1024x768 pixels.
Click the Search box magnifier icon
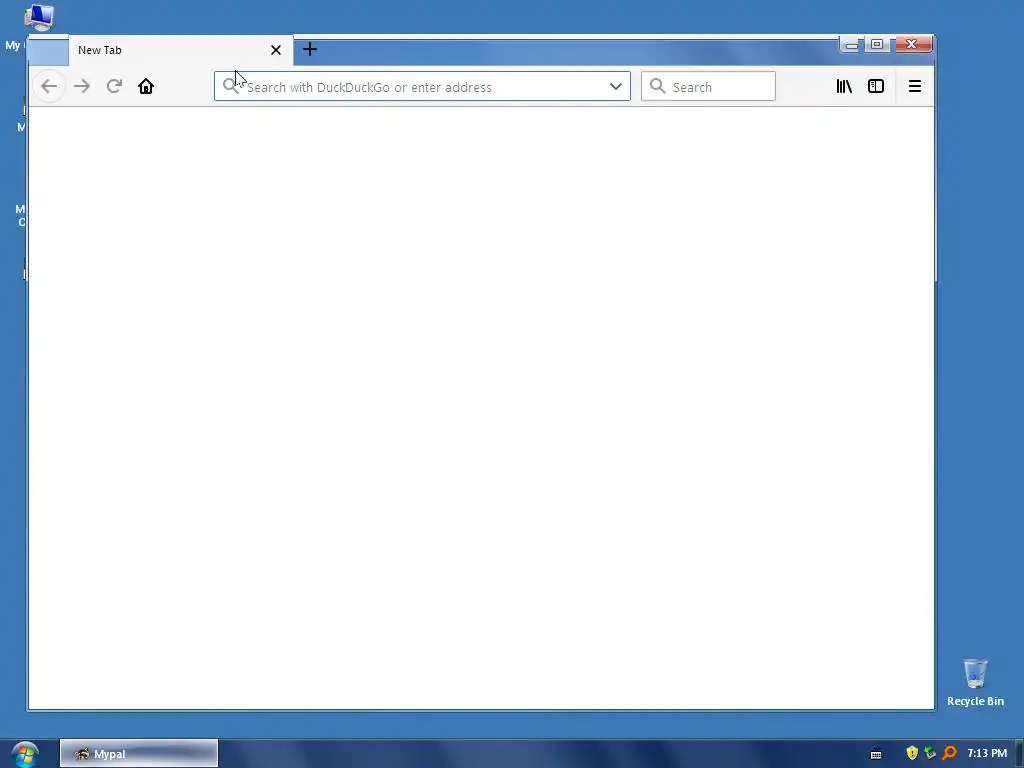coord(658,86)
